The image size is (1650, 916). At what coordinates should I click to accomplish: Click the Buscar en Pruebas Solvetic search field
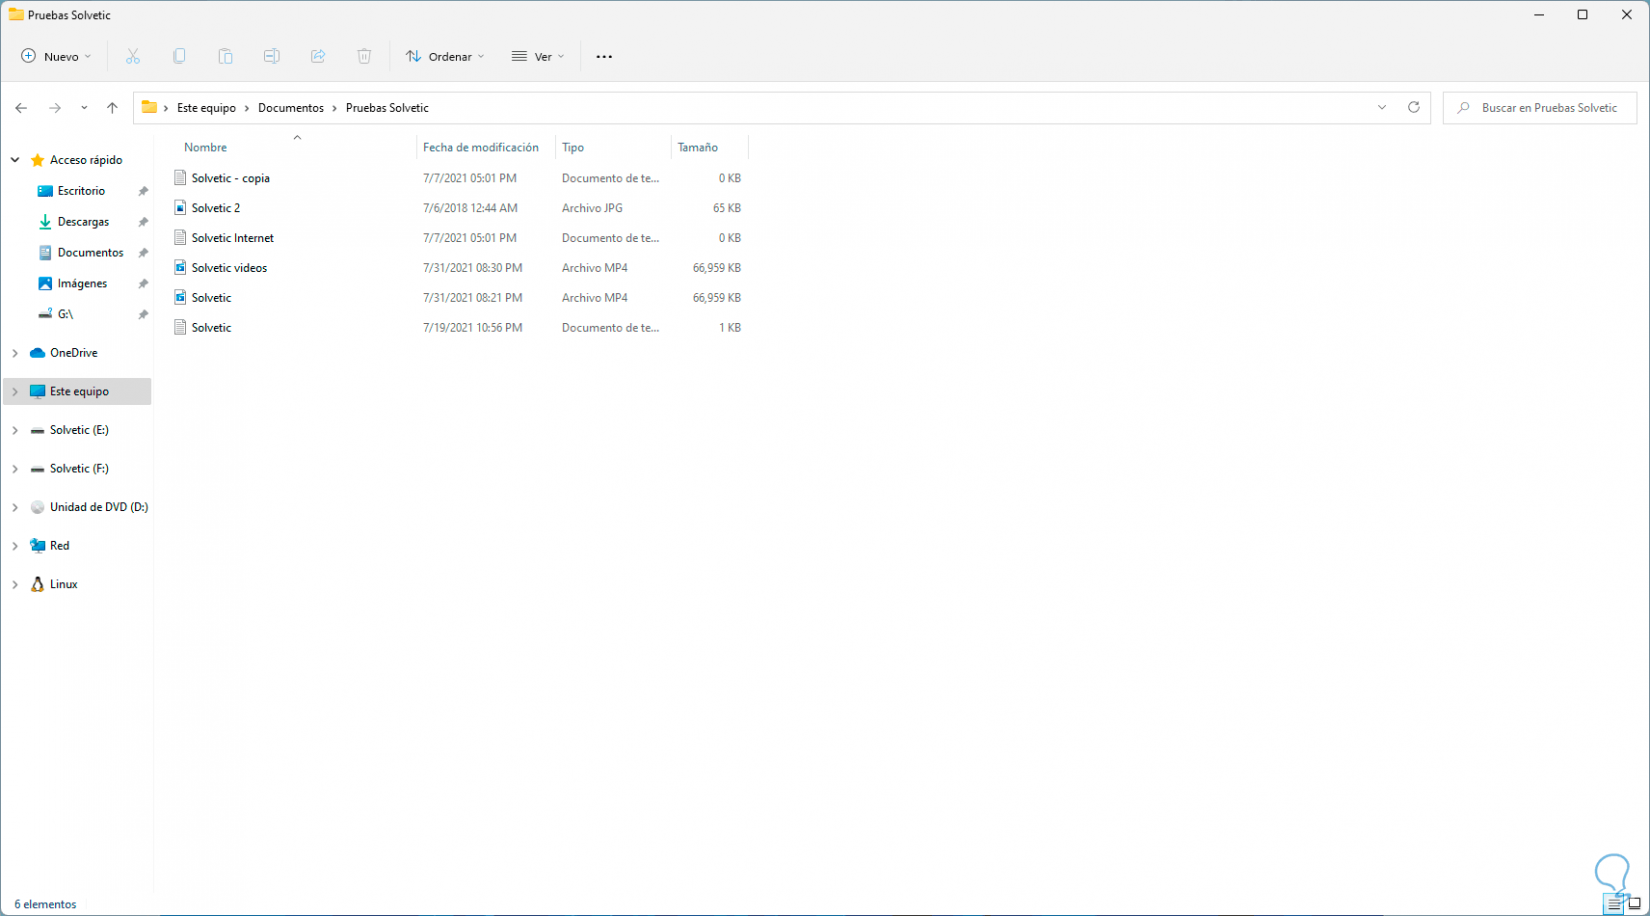(1540, 108)
